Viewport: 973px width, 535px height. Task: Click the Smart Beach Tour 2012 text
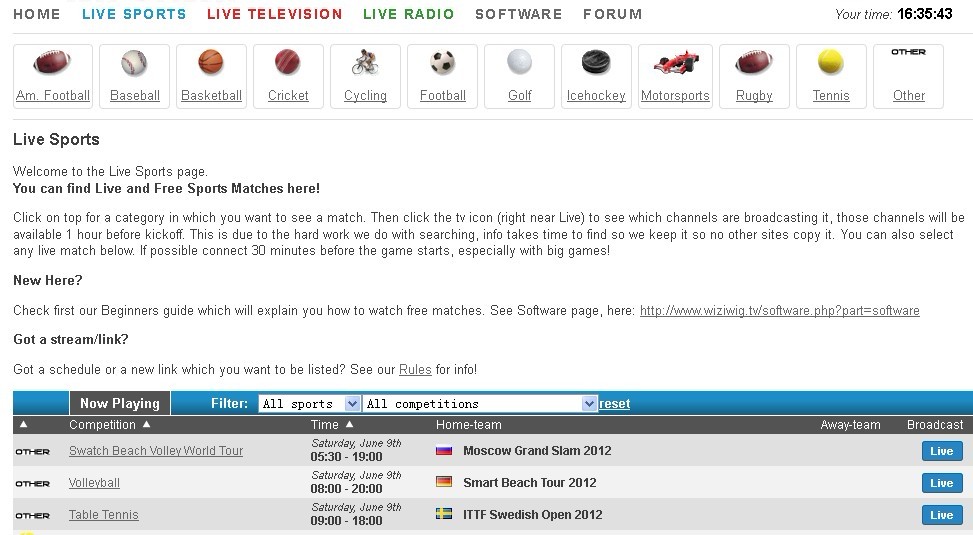coord(529,482)
